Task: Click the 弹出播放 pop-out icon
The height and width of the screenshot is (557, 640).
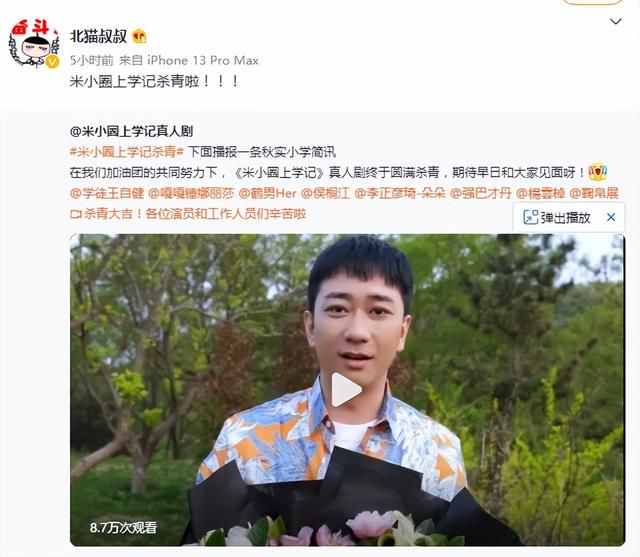Action: [530, 217]
